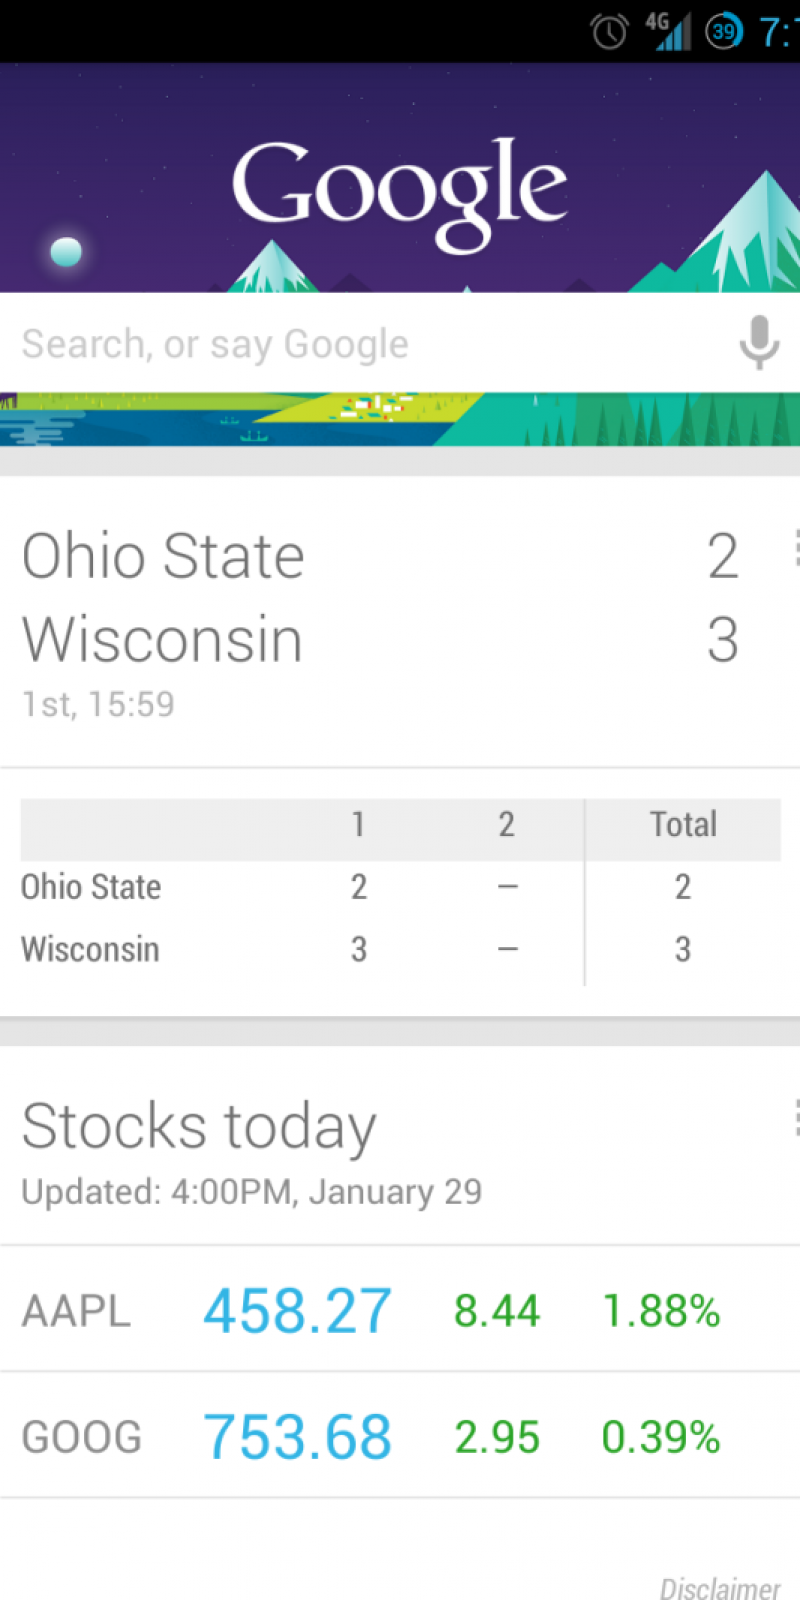The image size is (800, 1600).
Task: Tap the game clock "1st, 15:59"
Action: click(x=98, y=704)
